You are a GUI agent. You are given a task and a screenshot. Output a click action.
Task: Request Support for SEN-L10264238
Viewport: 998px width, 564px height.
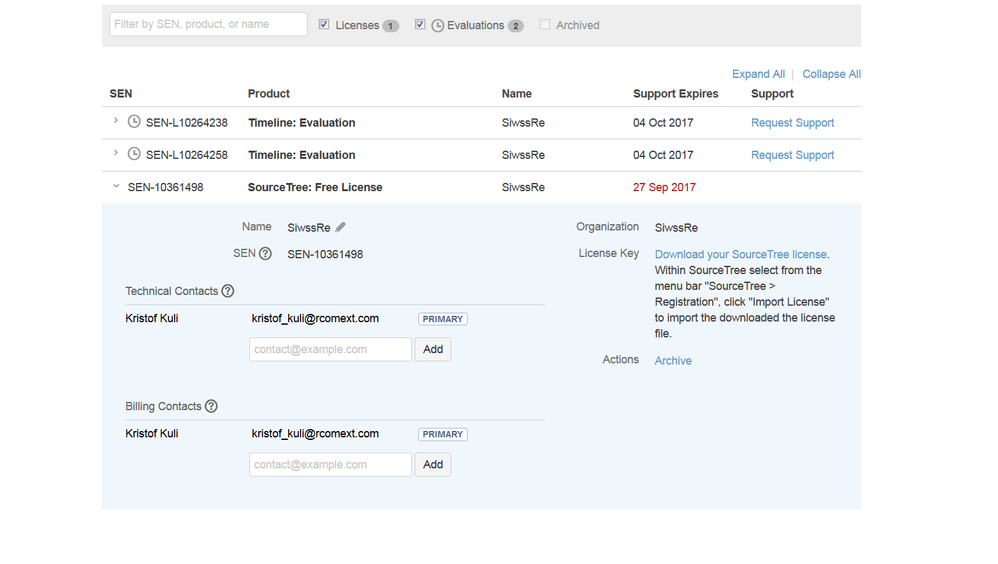click(792, 123)
